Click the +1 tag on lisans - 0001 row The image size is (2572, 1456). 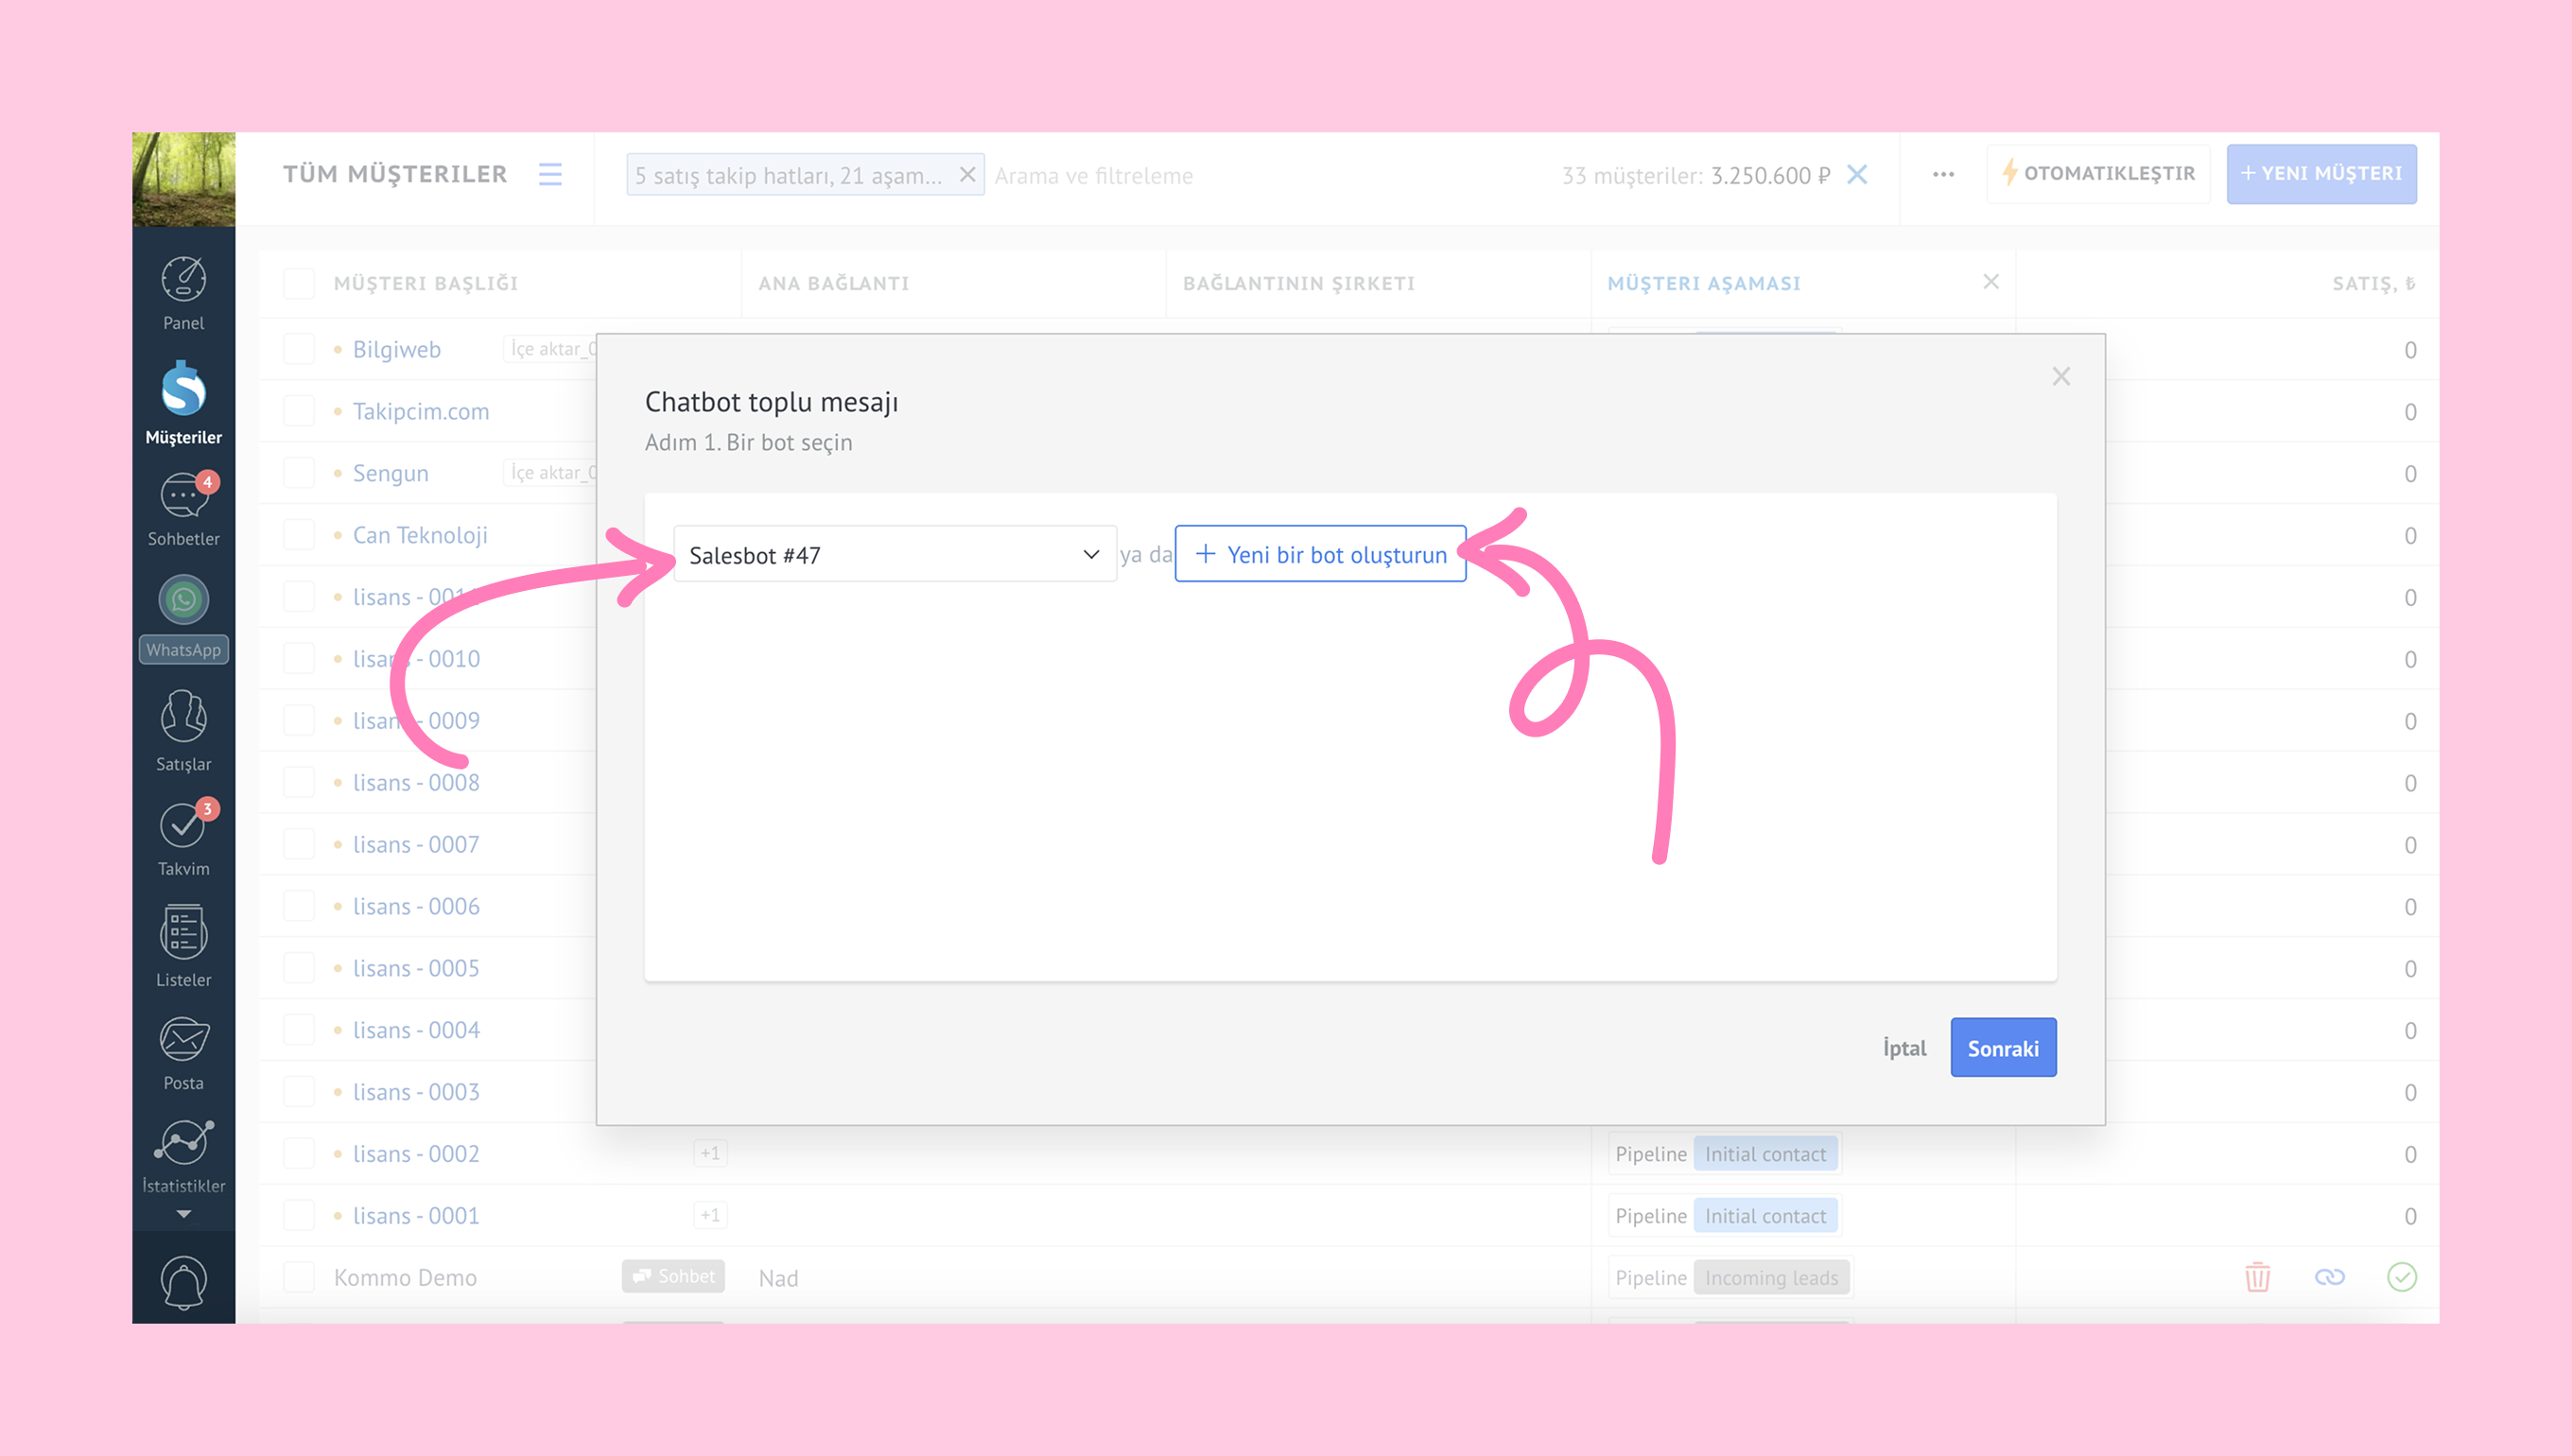tap(710, 1215)
